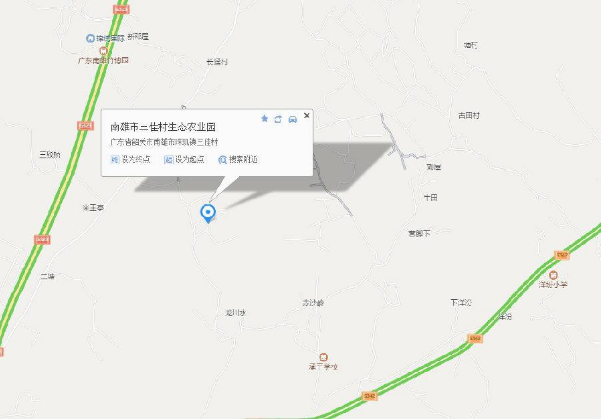
Task: Select the blue hotel icon near 锦绣国际
Action: point(90,38)
